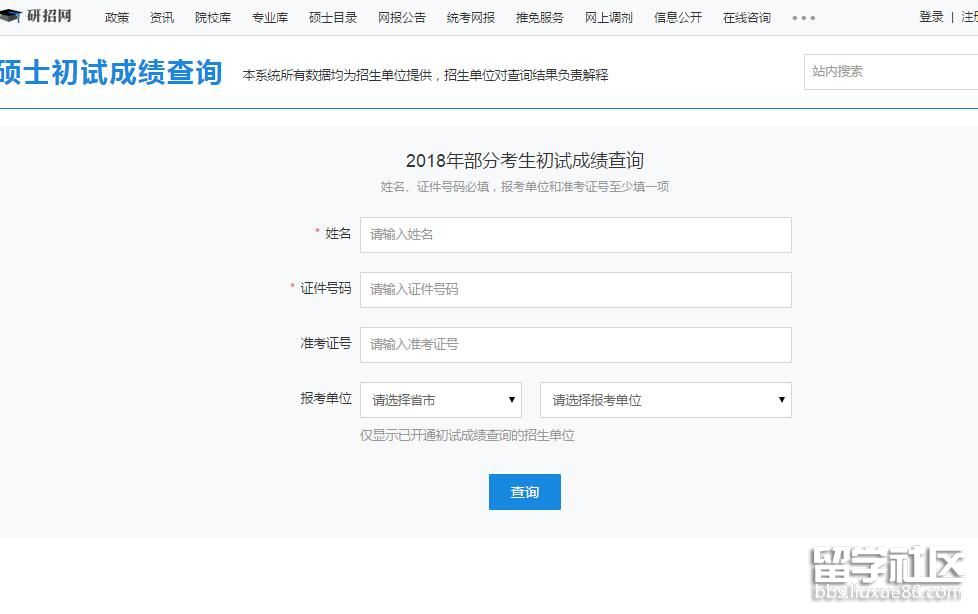View 网报公告 announcements
This screenshot has height=614, width=978.
point(401,17)
